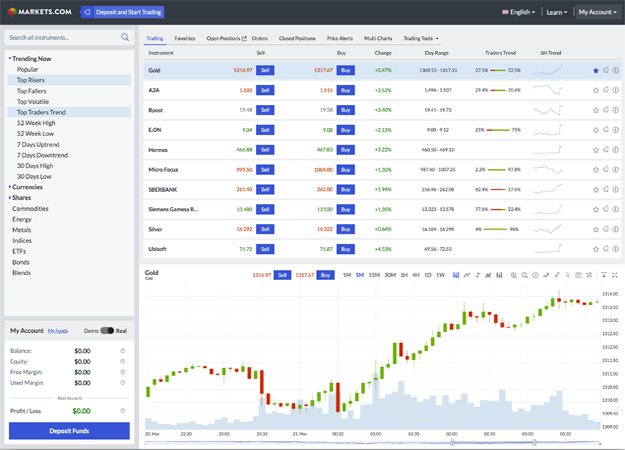Star Siemens Gamesa as a favorite
This screenshot has width=625, height=450.
(x=596, y=209)
